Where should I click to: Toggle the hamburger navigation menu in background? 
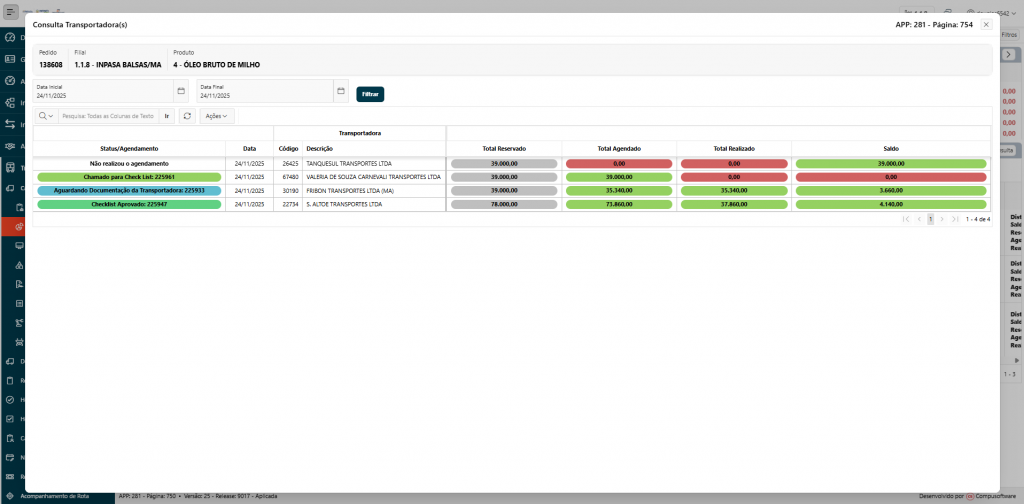(10, 12)
